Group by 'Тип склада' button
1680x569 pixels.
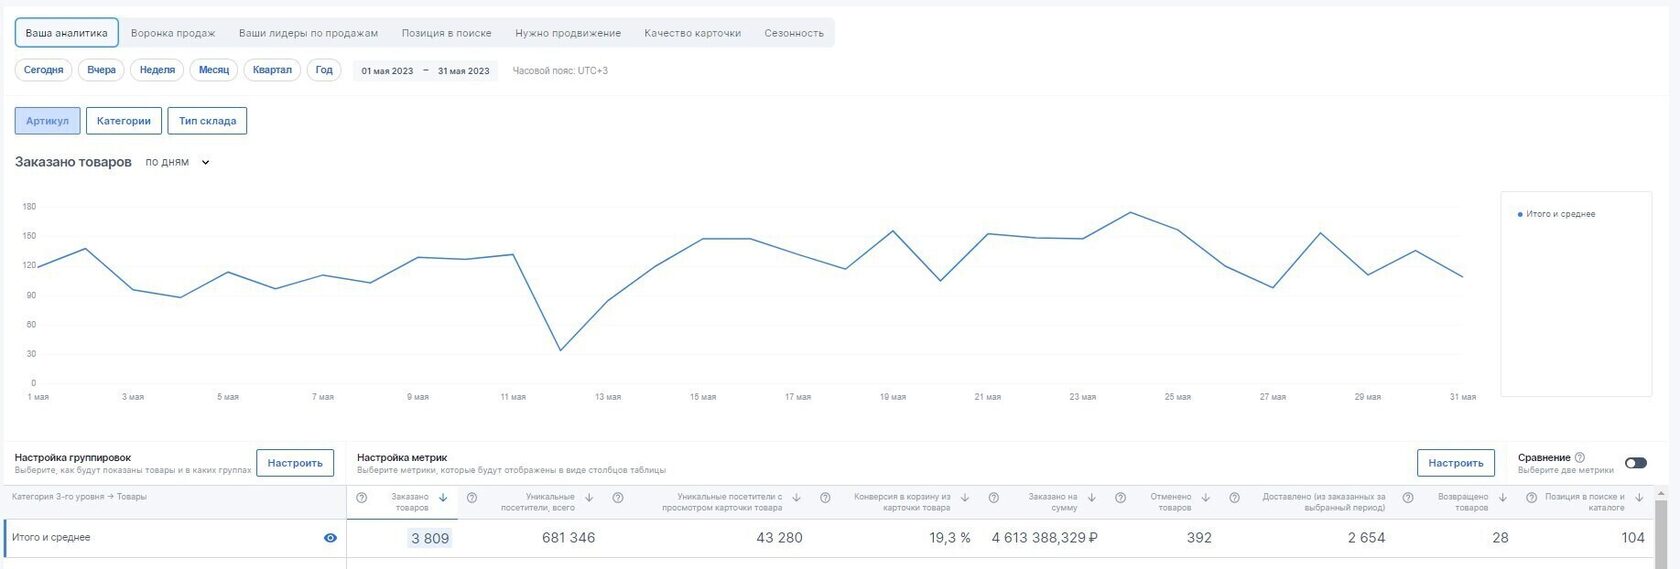click(x=207, y=121)
